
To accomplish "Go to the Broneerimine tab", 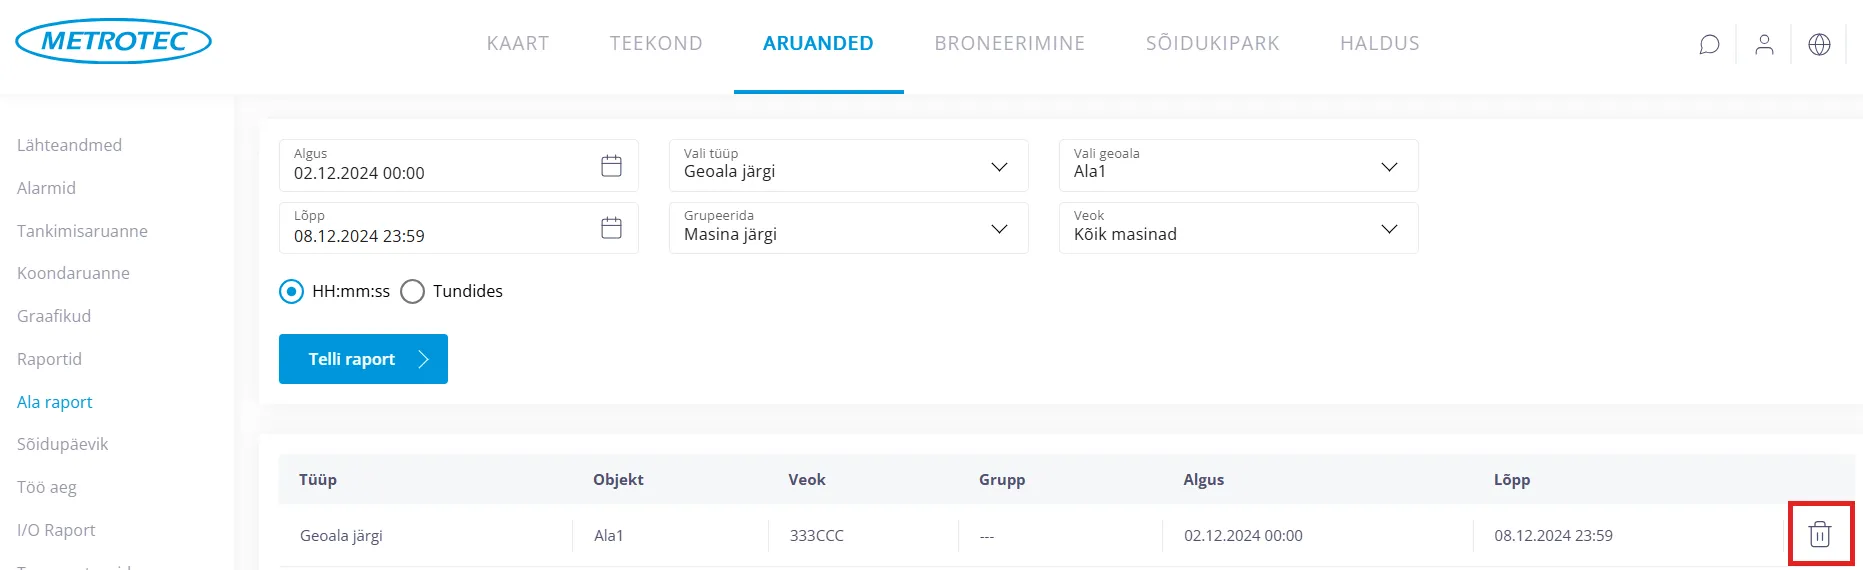I will click(1009, 43).
